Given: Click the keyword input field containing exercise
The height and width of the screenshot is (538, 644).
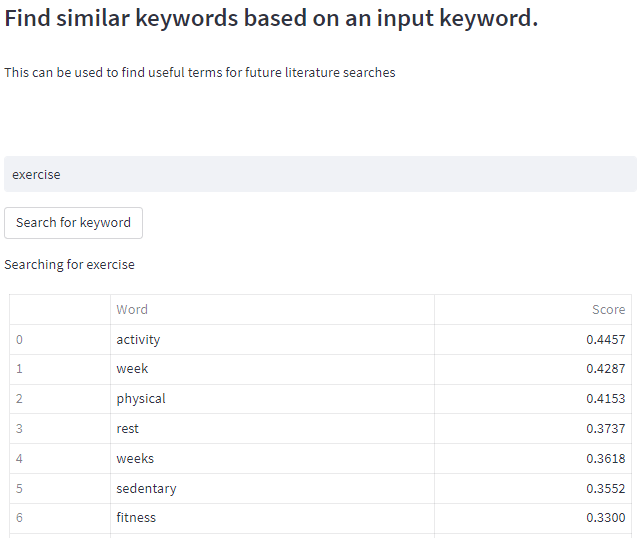Looking at the screenshot, I should tap(320, 174).
